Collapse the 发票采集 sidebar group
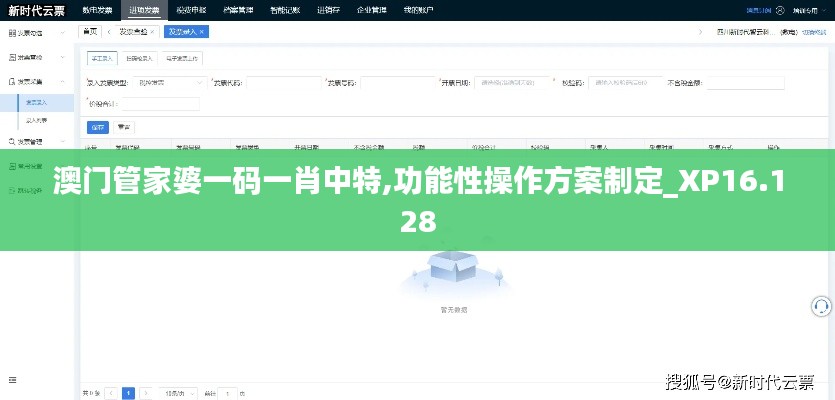 63,81
